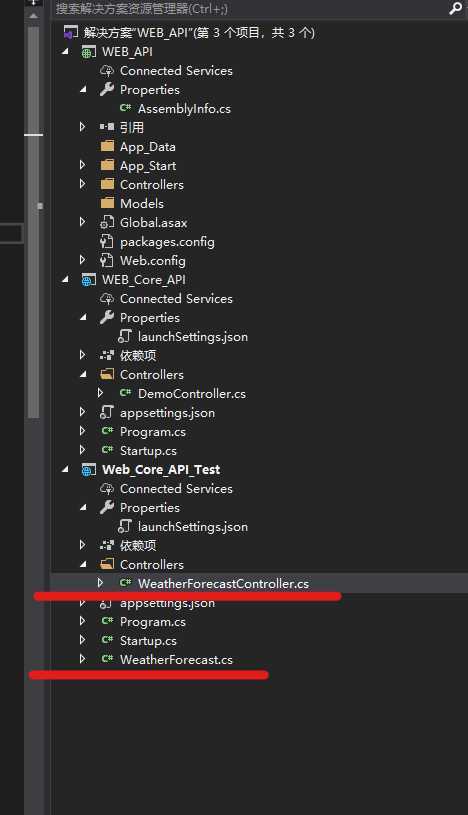The image size is (468, 815).
Task: Click Connected Services icon under WEB_API
Action: click(107, 71)
